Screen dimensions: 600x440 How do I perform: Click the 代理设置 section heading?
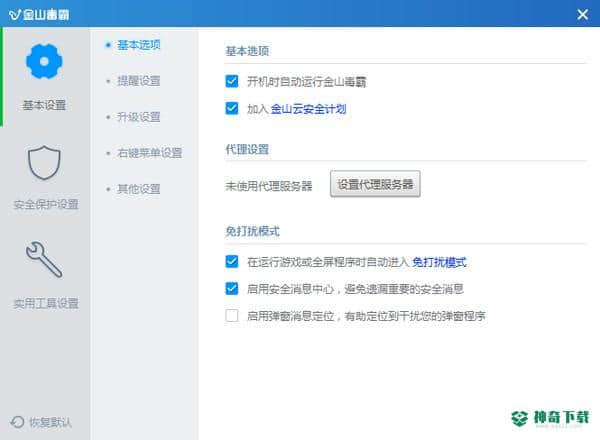click(x=247, y=149)
